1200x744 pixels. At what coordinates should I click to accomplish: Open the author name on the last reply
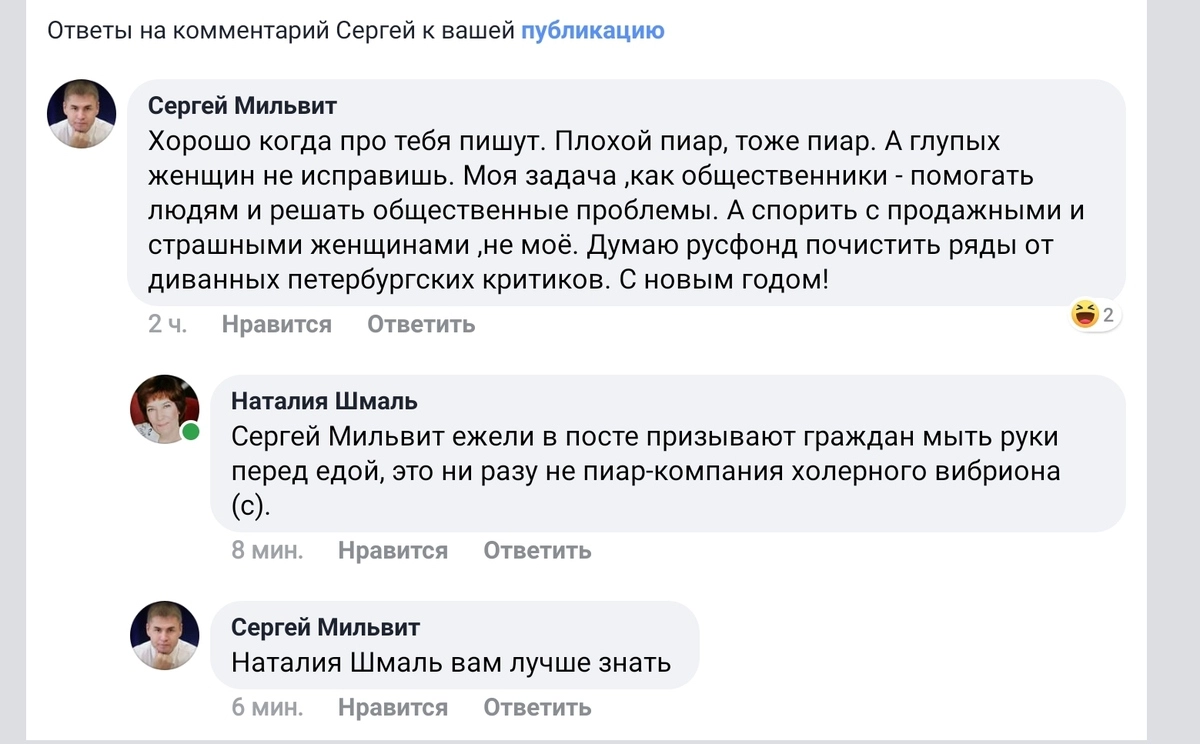pos(326,627)
